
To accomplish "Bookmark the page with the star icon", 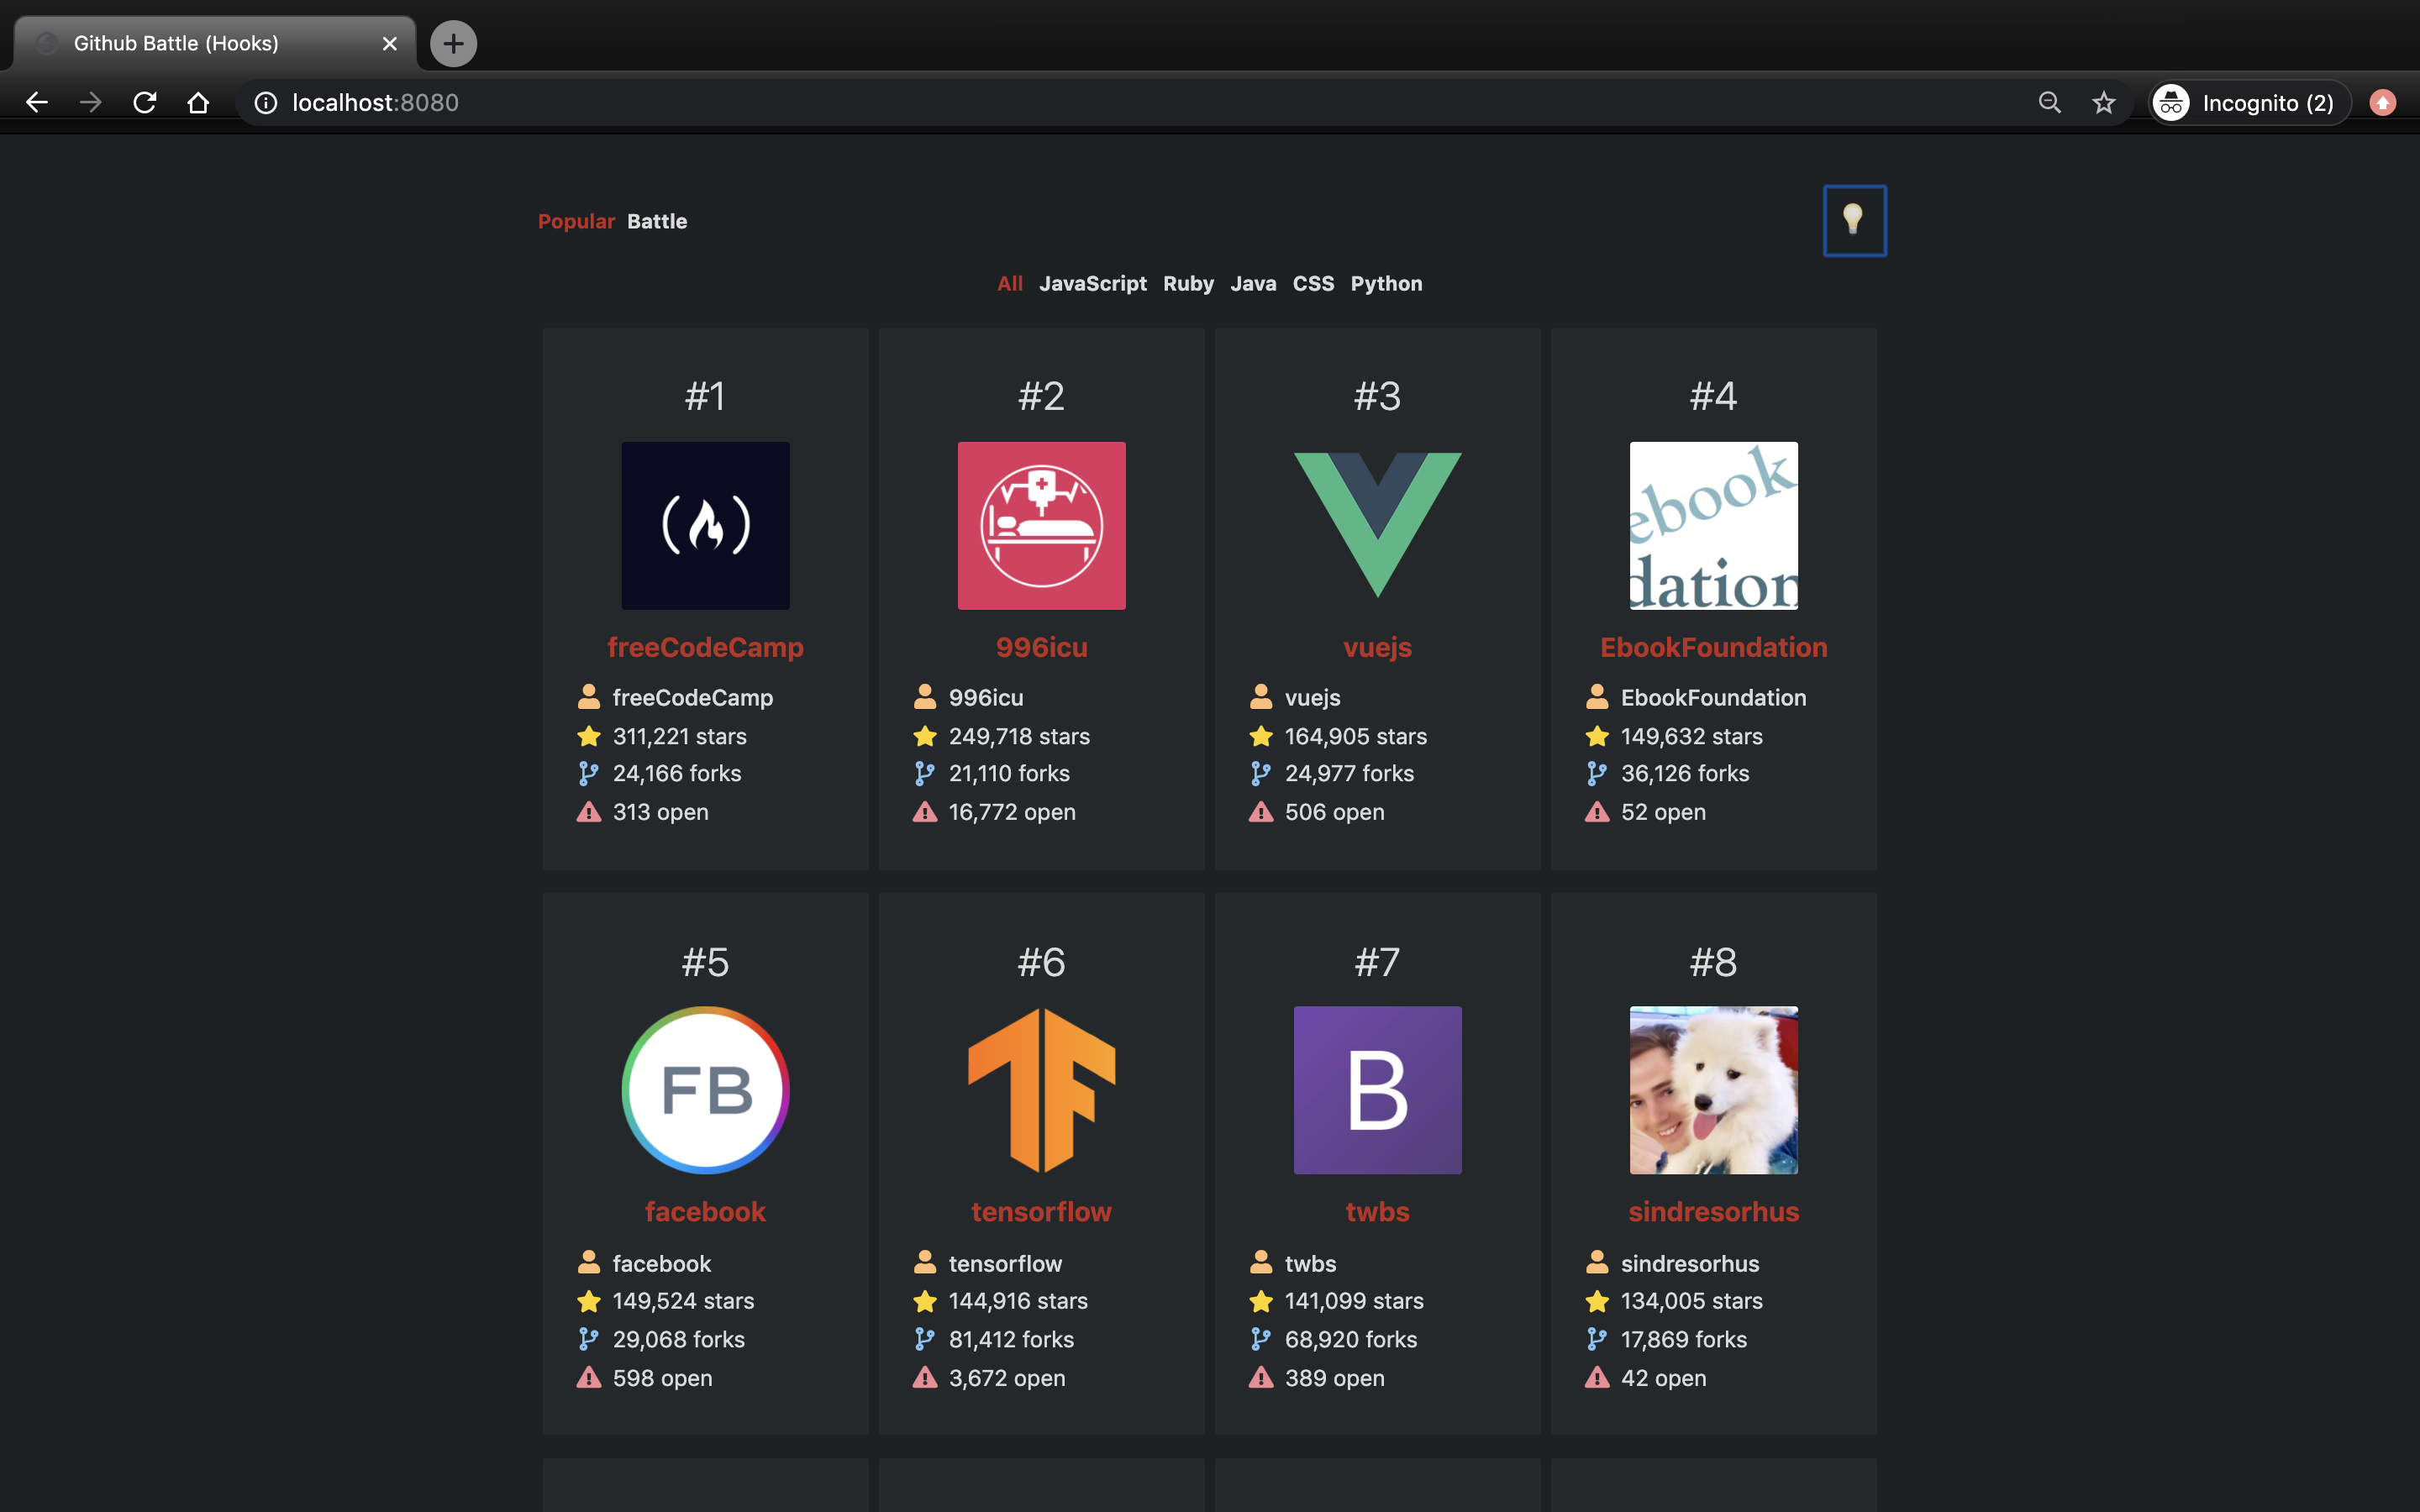I will point(2104,102).
